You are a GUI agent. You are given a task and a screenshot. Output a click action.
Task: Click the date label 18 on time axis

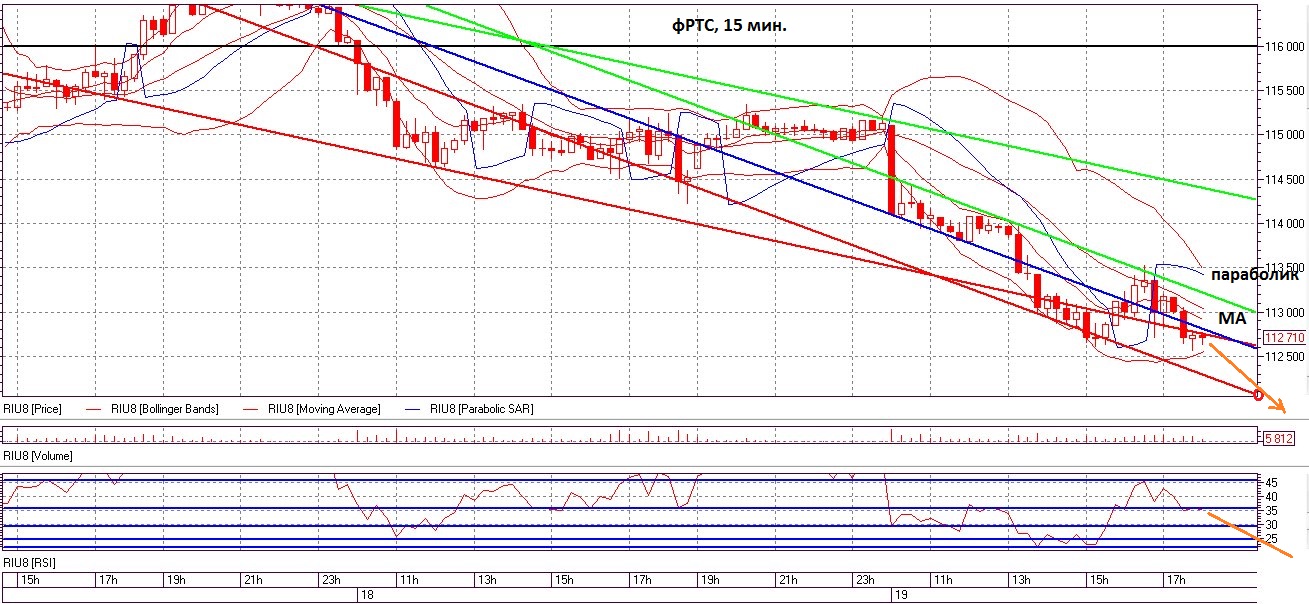pyautogui.click(x=365, y=594)
